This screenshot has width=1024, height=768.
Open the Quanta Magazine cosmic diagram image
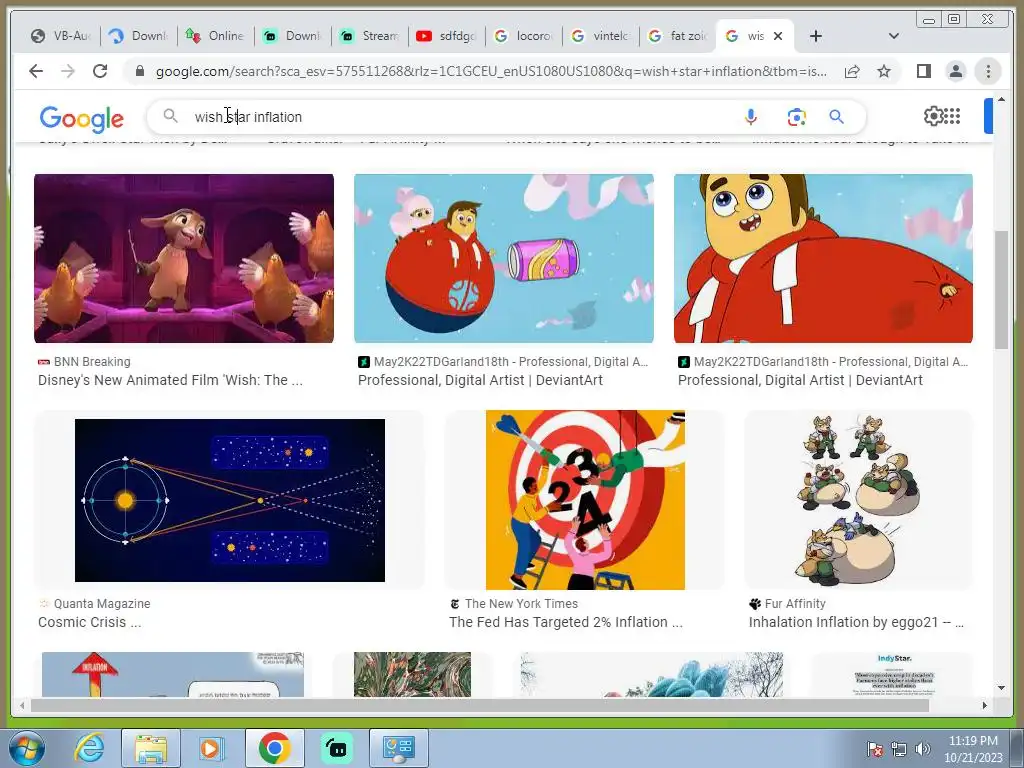coord(230,500)
